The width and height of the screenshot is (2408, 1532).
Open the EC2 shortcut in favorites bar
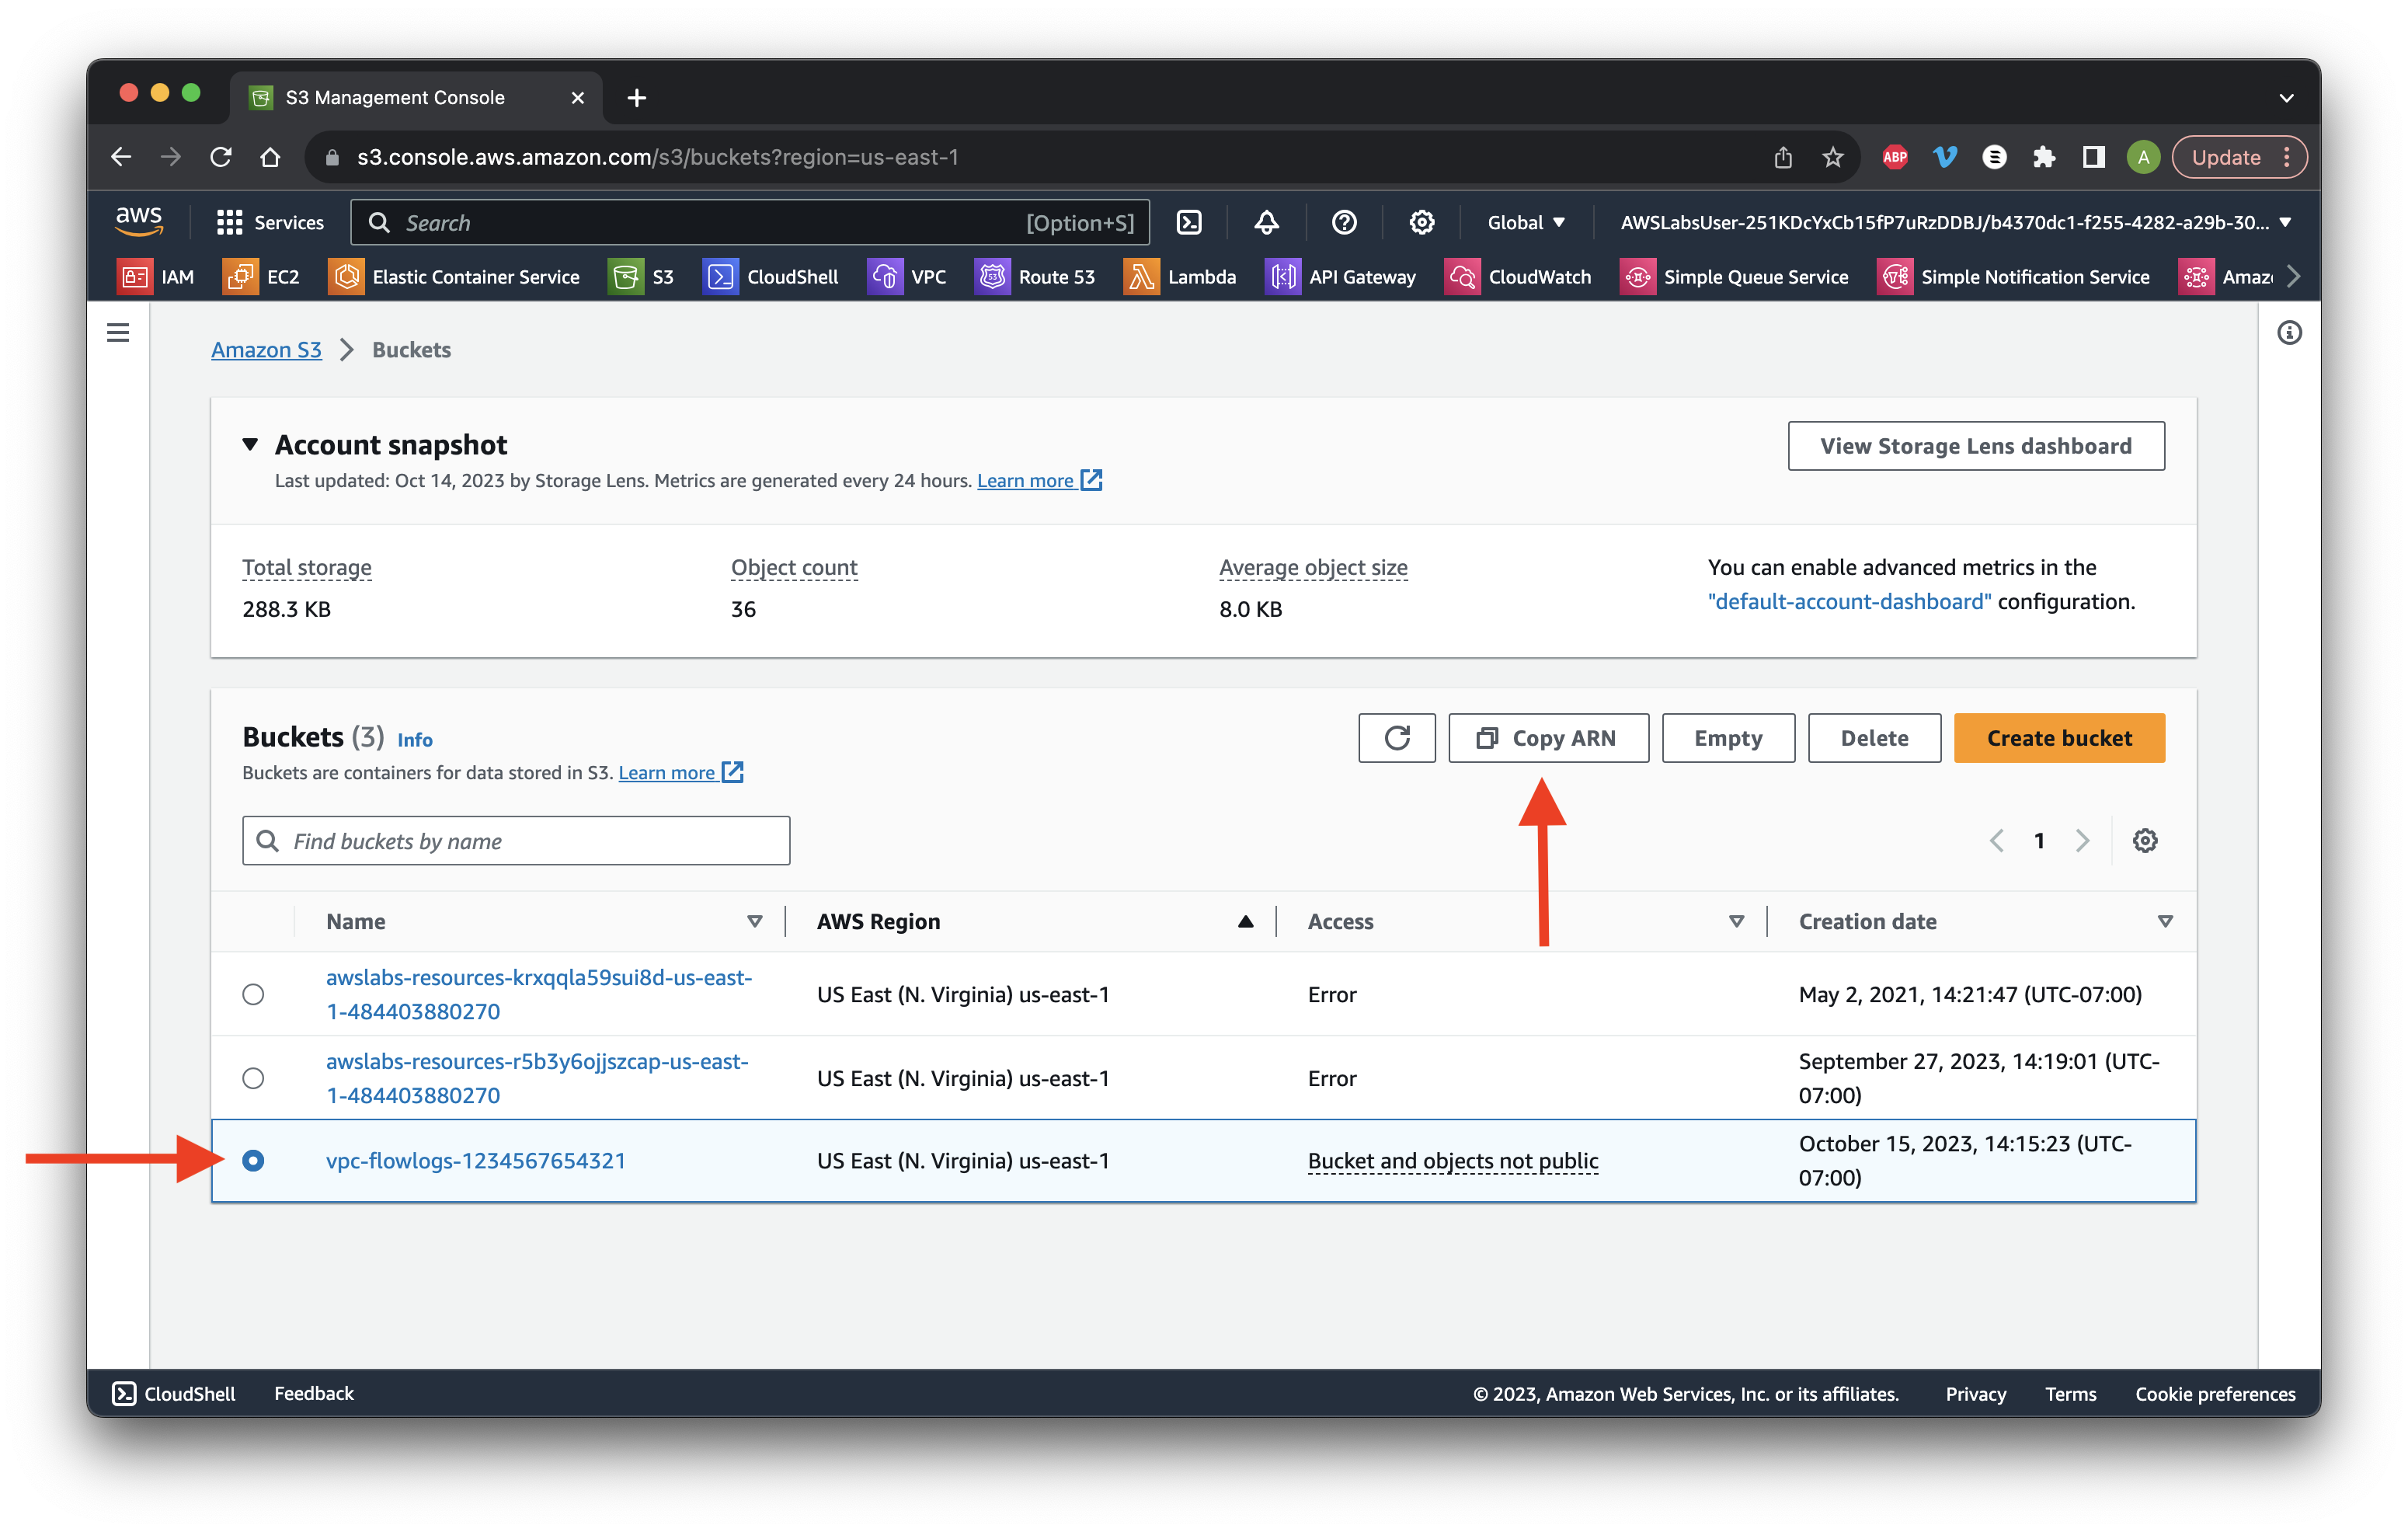[262, 277]
